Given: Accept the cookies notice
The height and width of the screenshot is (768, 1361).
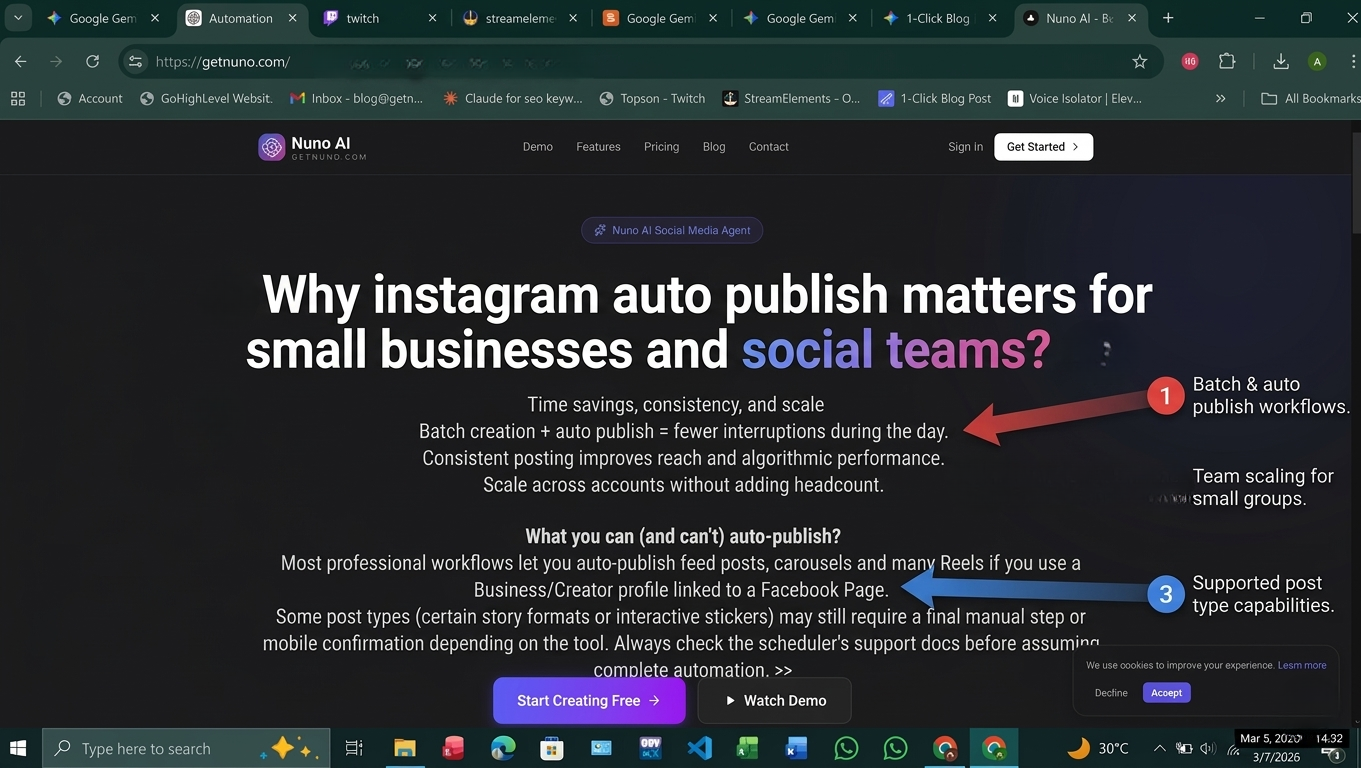Looking at the screenshot, I should pos(1166,693).
